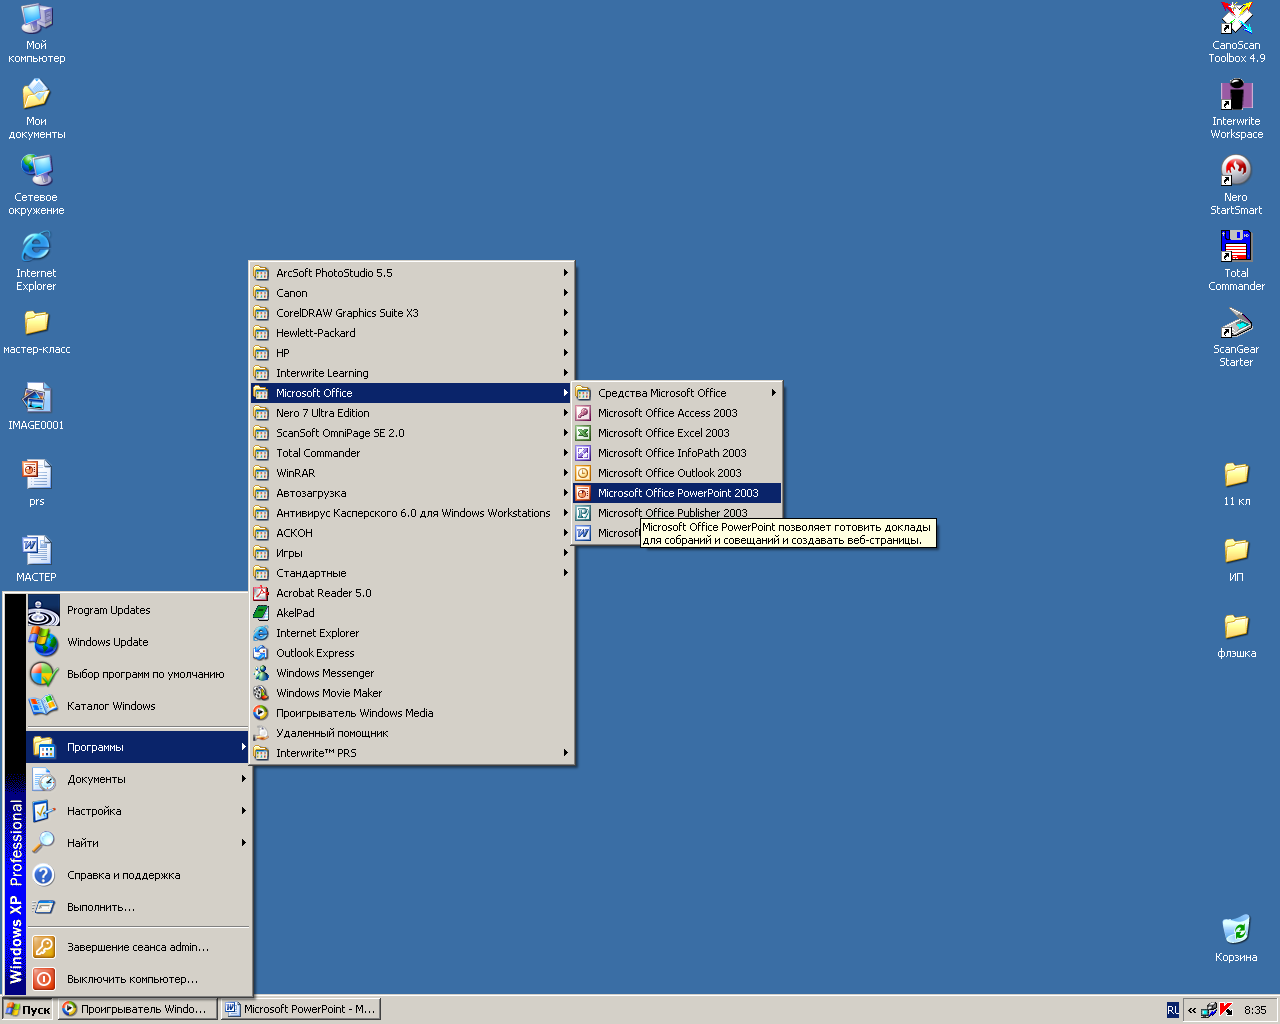This screenshot has height=1024, width=1280.
Task: Open Каталог Windows entry
Action: point(138,706)
